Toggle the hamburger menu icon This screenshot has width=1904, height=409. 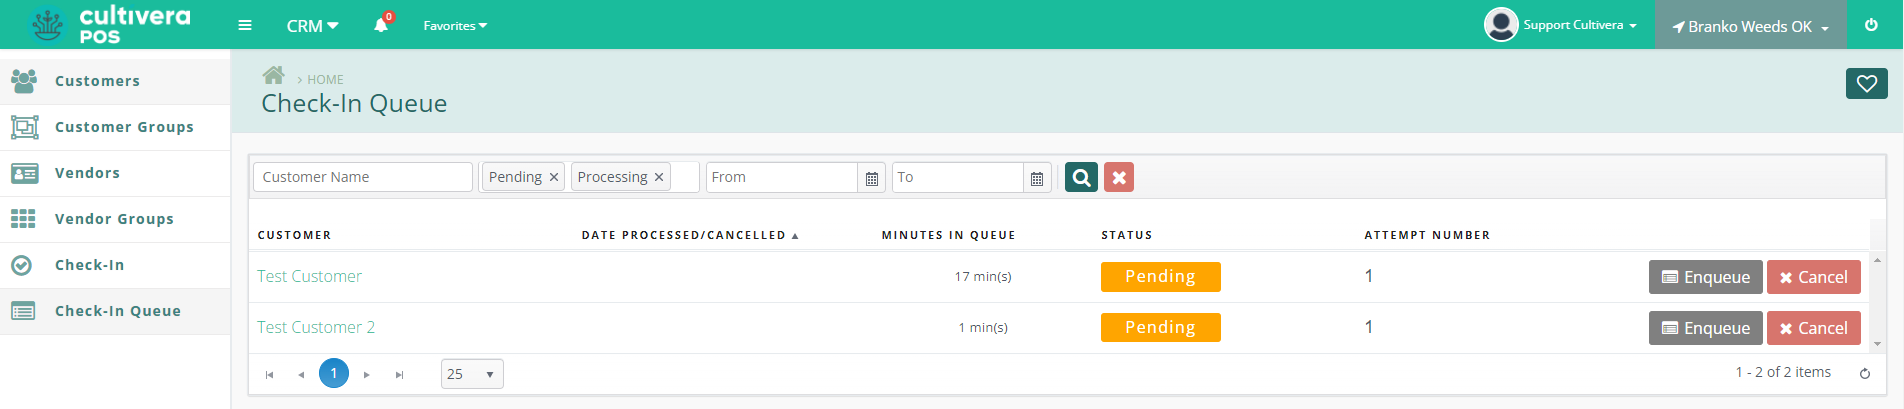245,25
